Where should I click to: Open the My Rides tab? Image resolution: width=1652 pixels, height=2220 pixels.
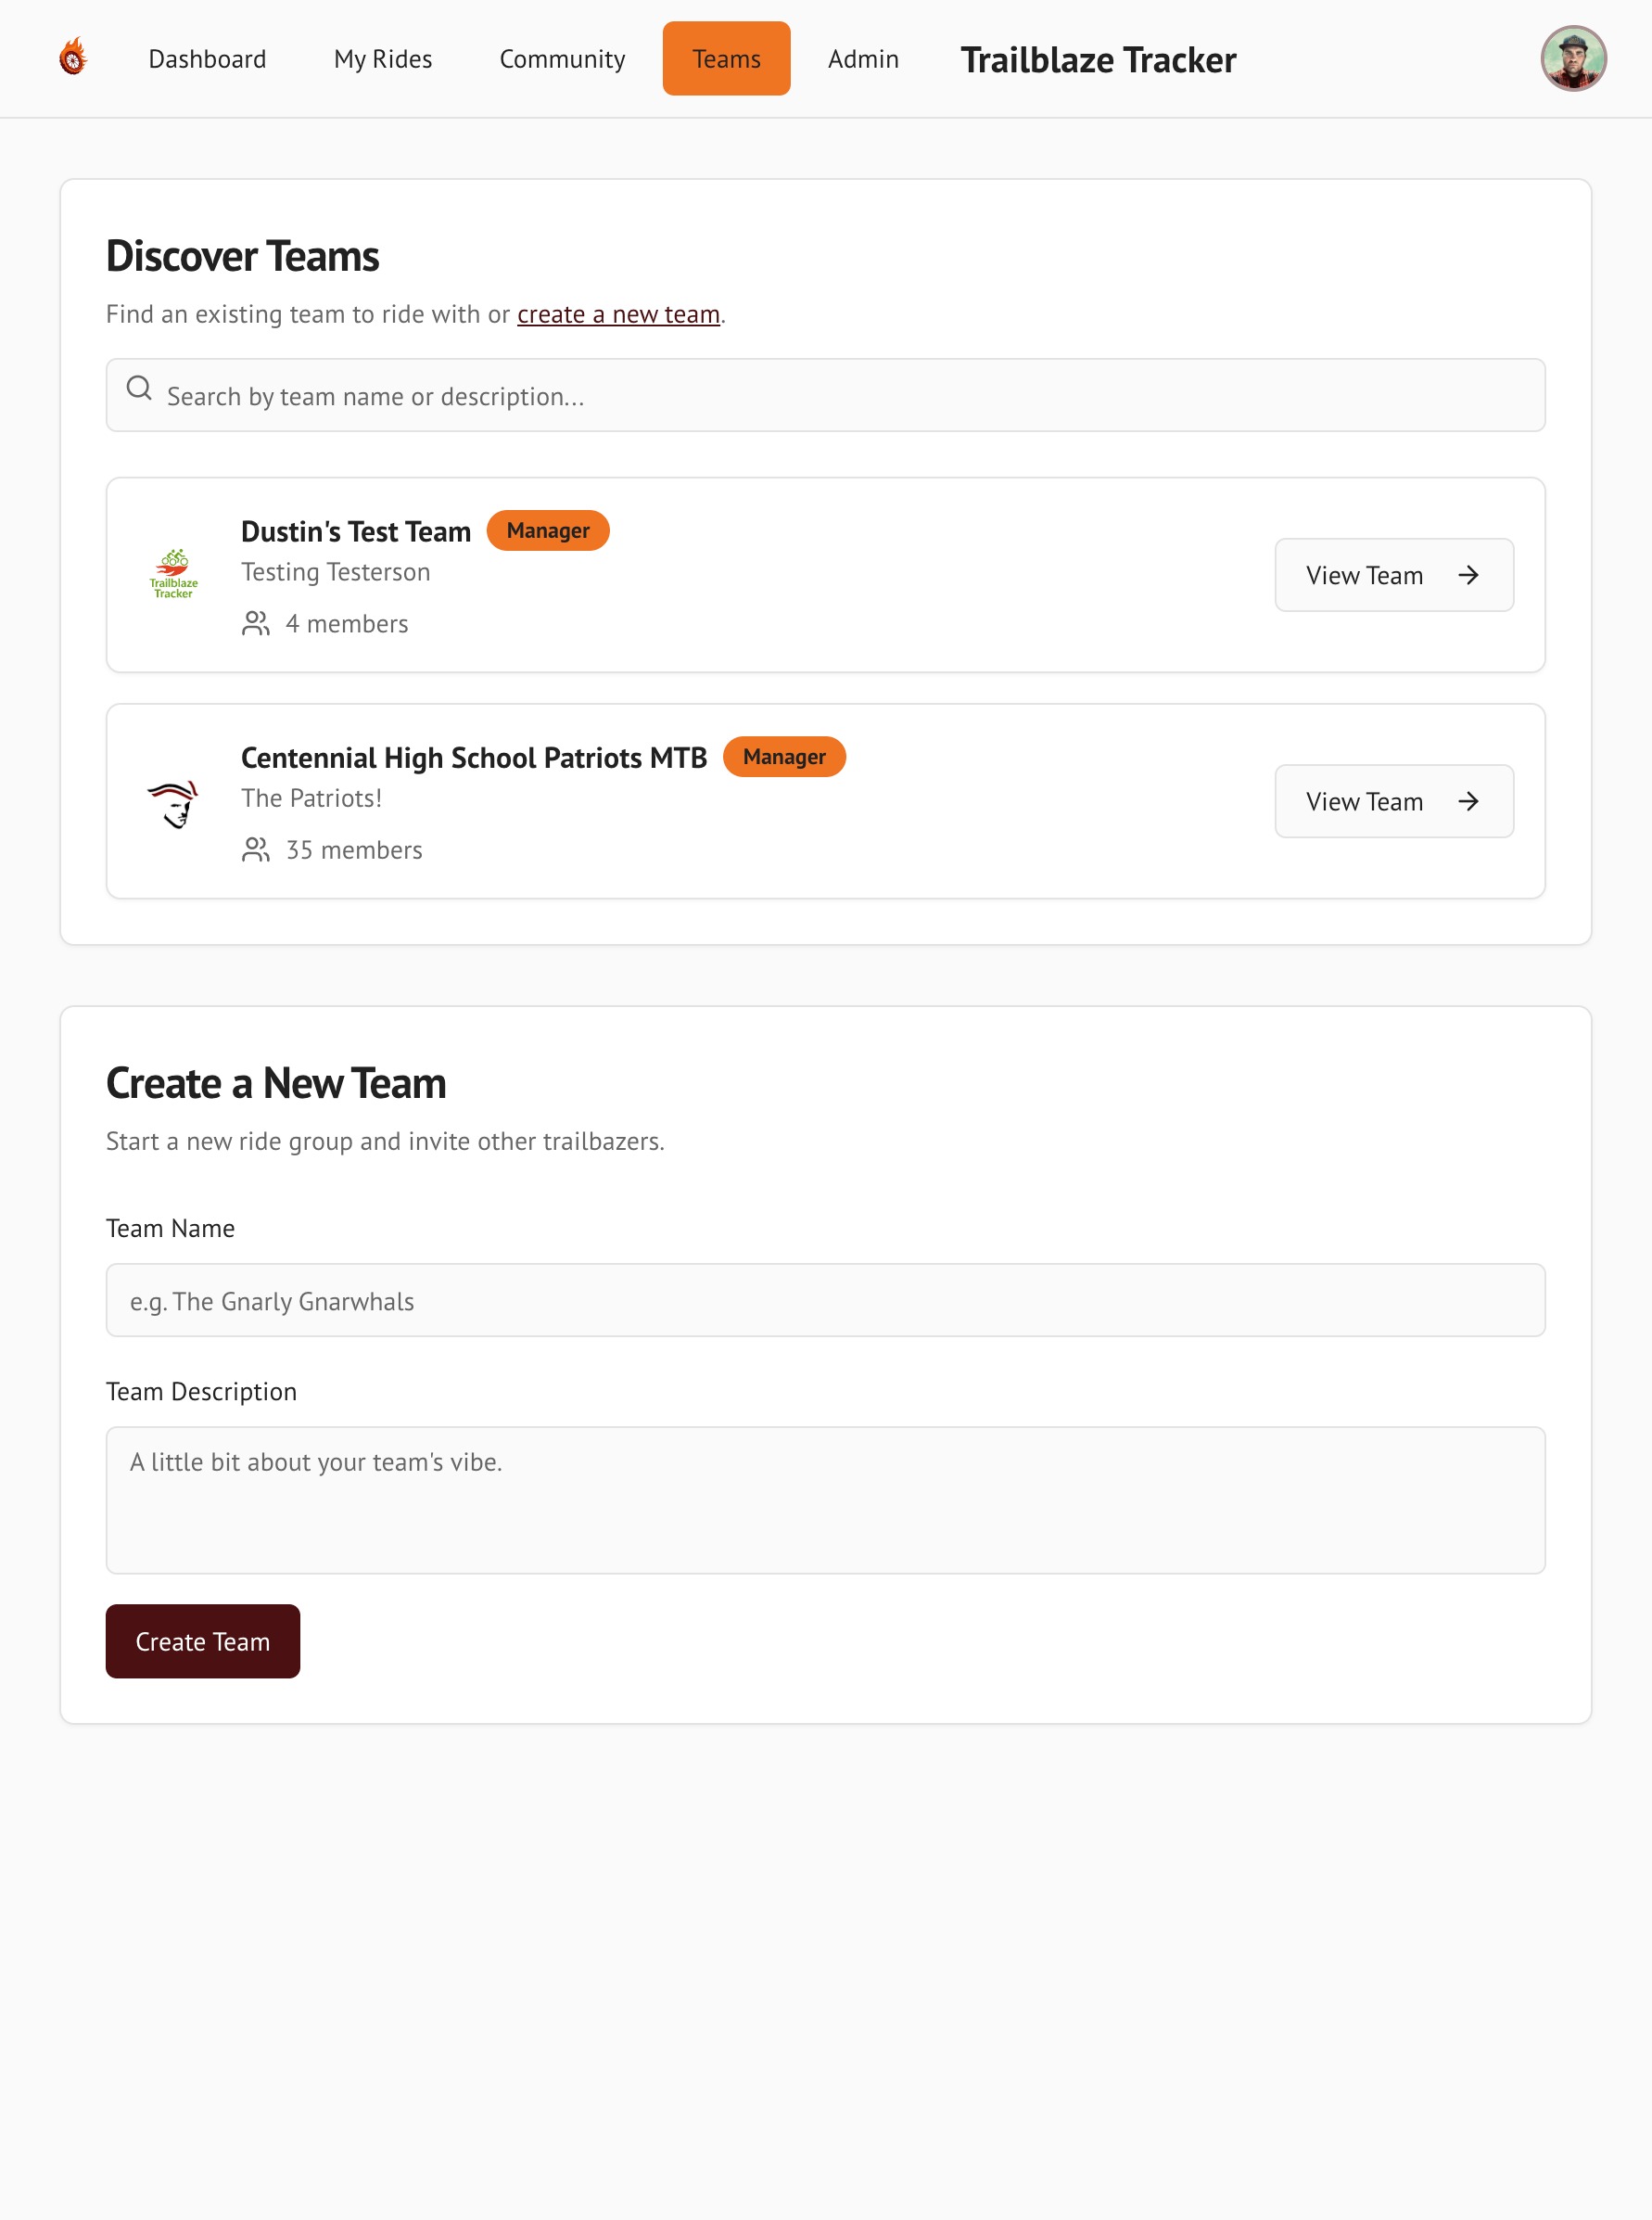click(383, 59)
